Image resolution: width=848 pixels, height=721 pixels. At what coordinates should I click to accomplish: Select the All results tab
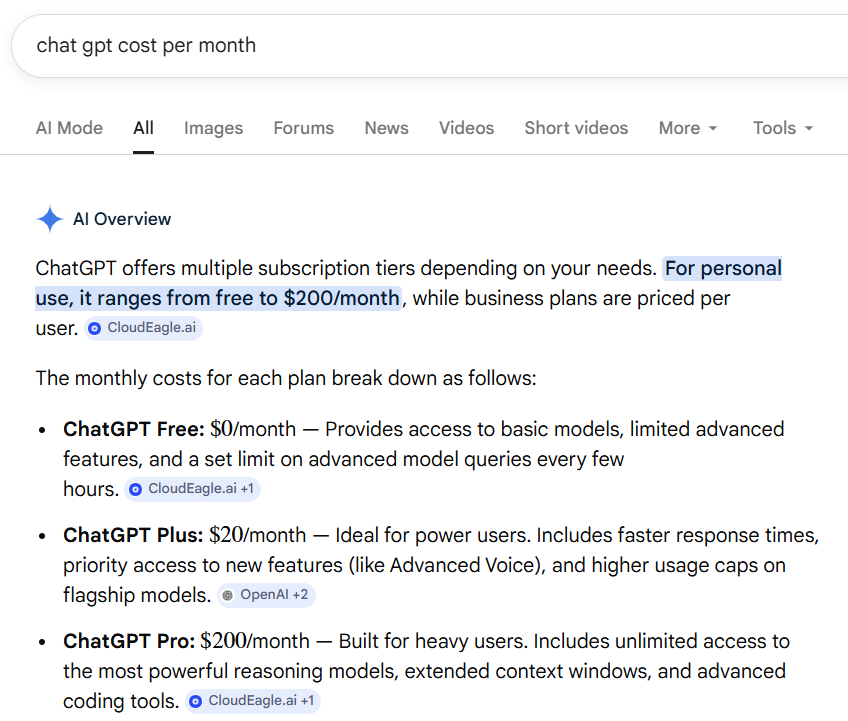click(x=143, y=128)
